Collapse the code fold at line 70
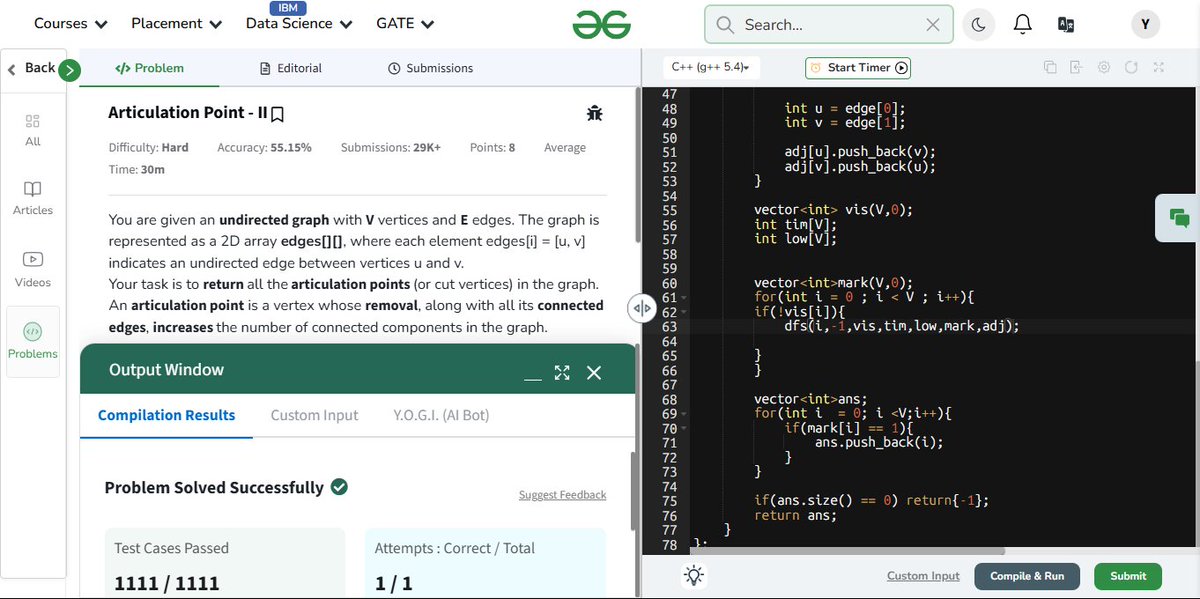The width and height of the screenshot is (1200, 599). point(686,429)
